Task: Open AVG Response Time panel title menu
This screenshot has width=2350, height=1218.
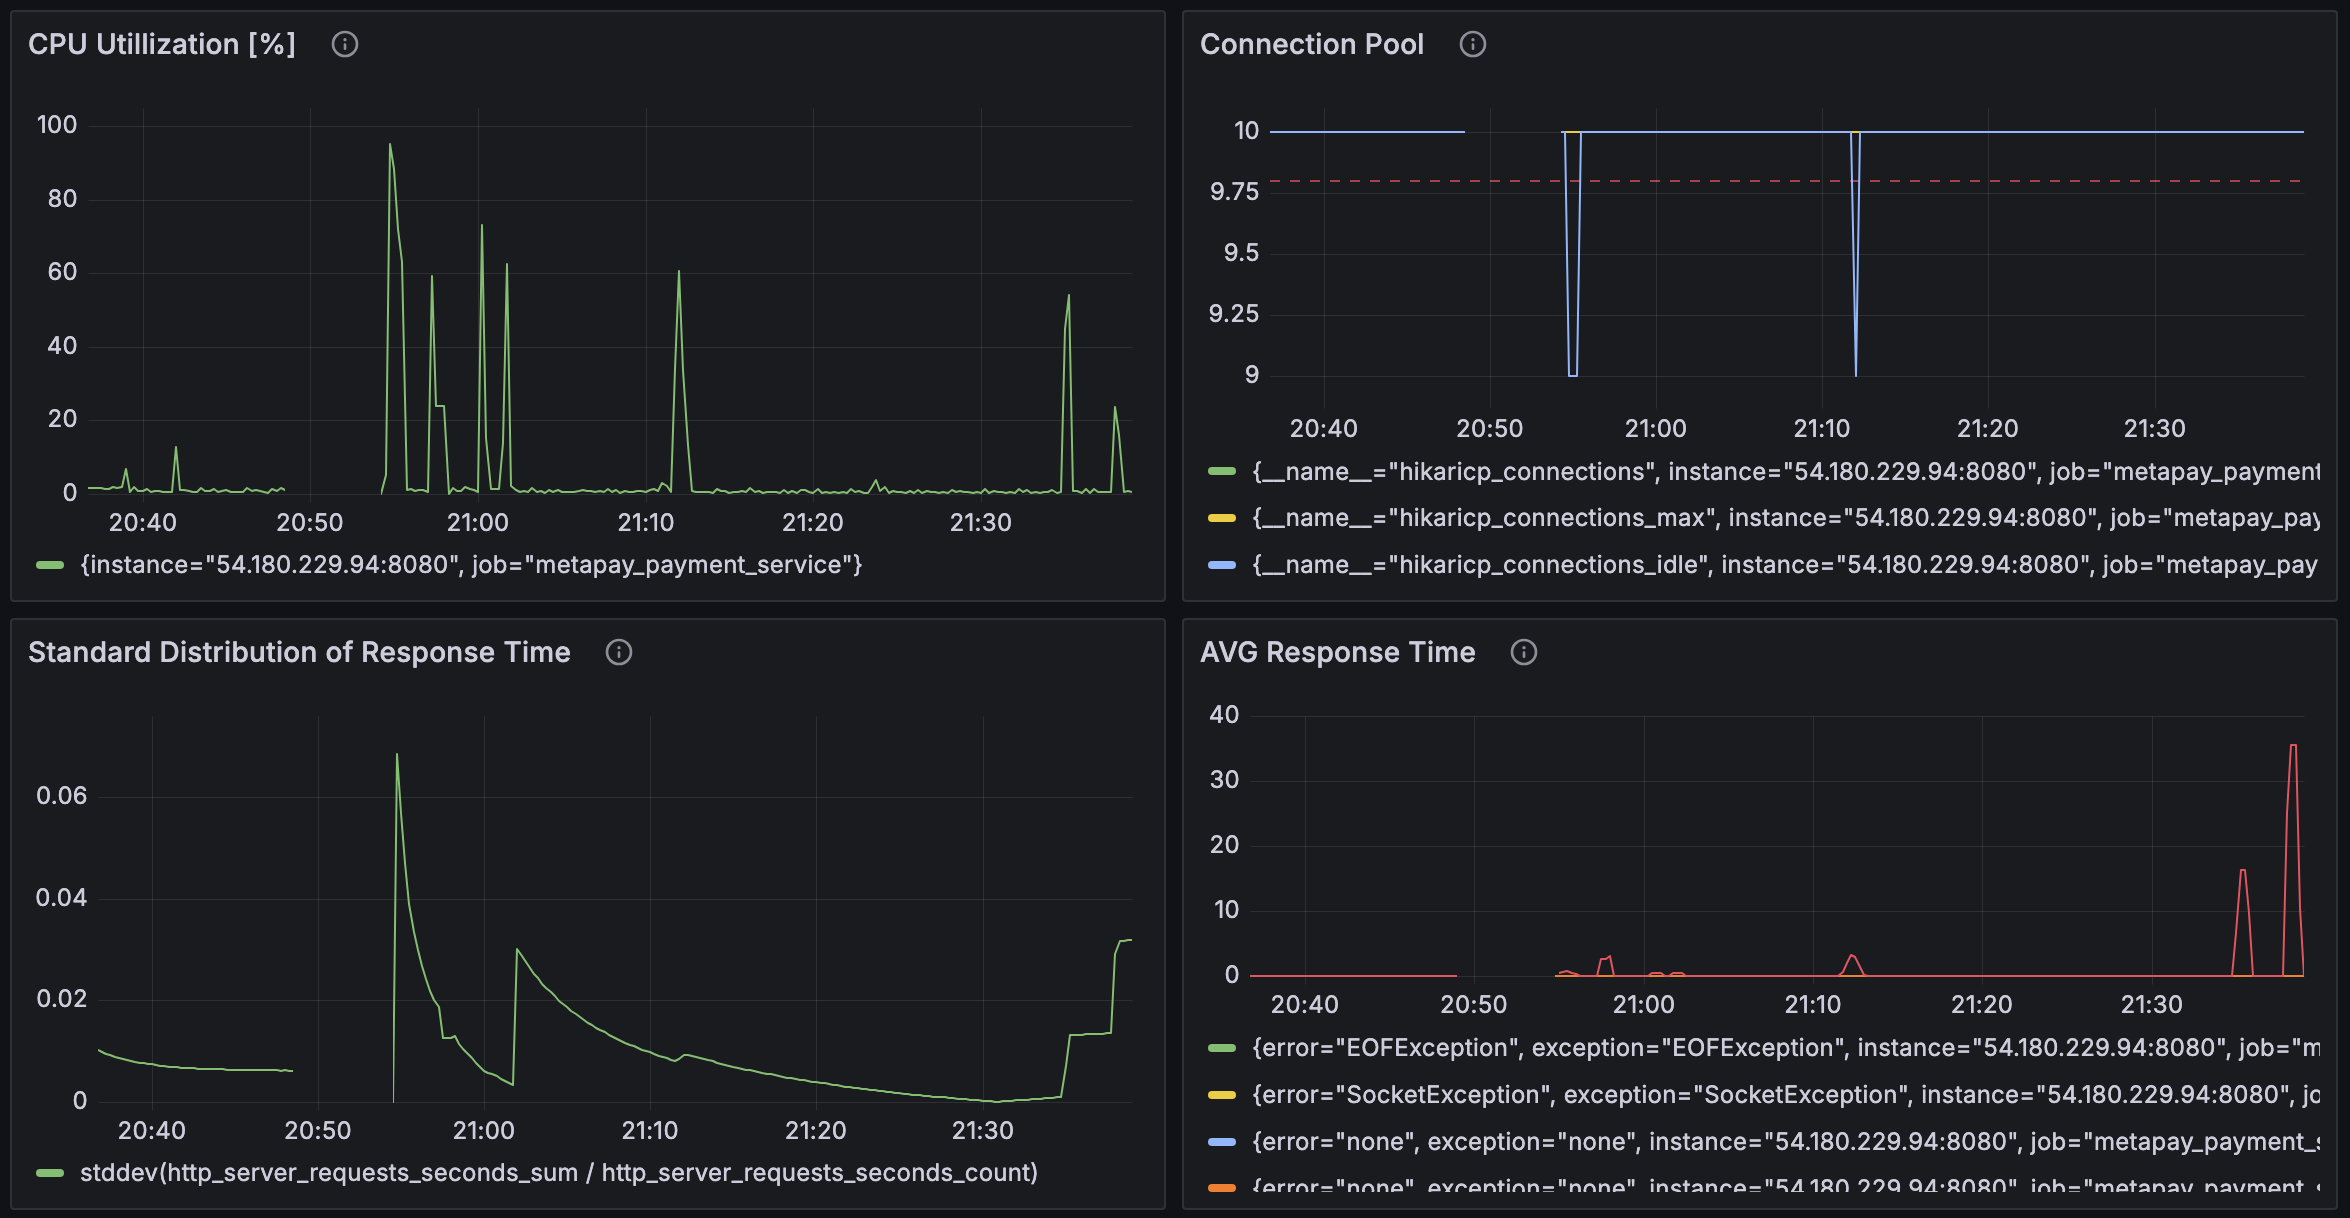Action: click(1337, 652)
